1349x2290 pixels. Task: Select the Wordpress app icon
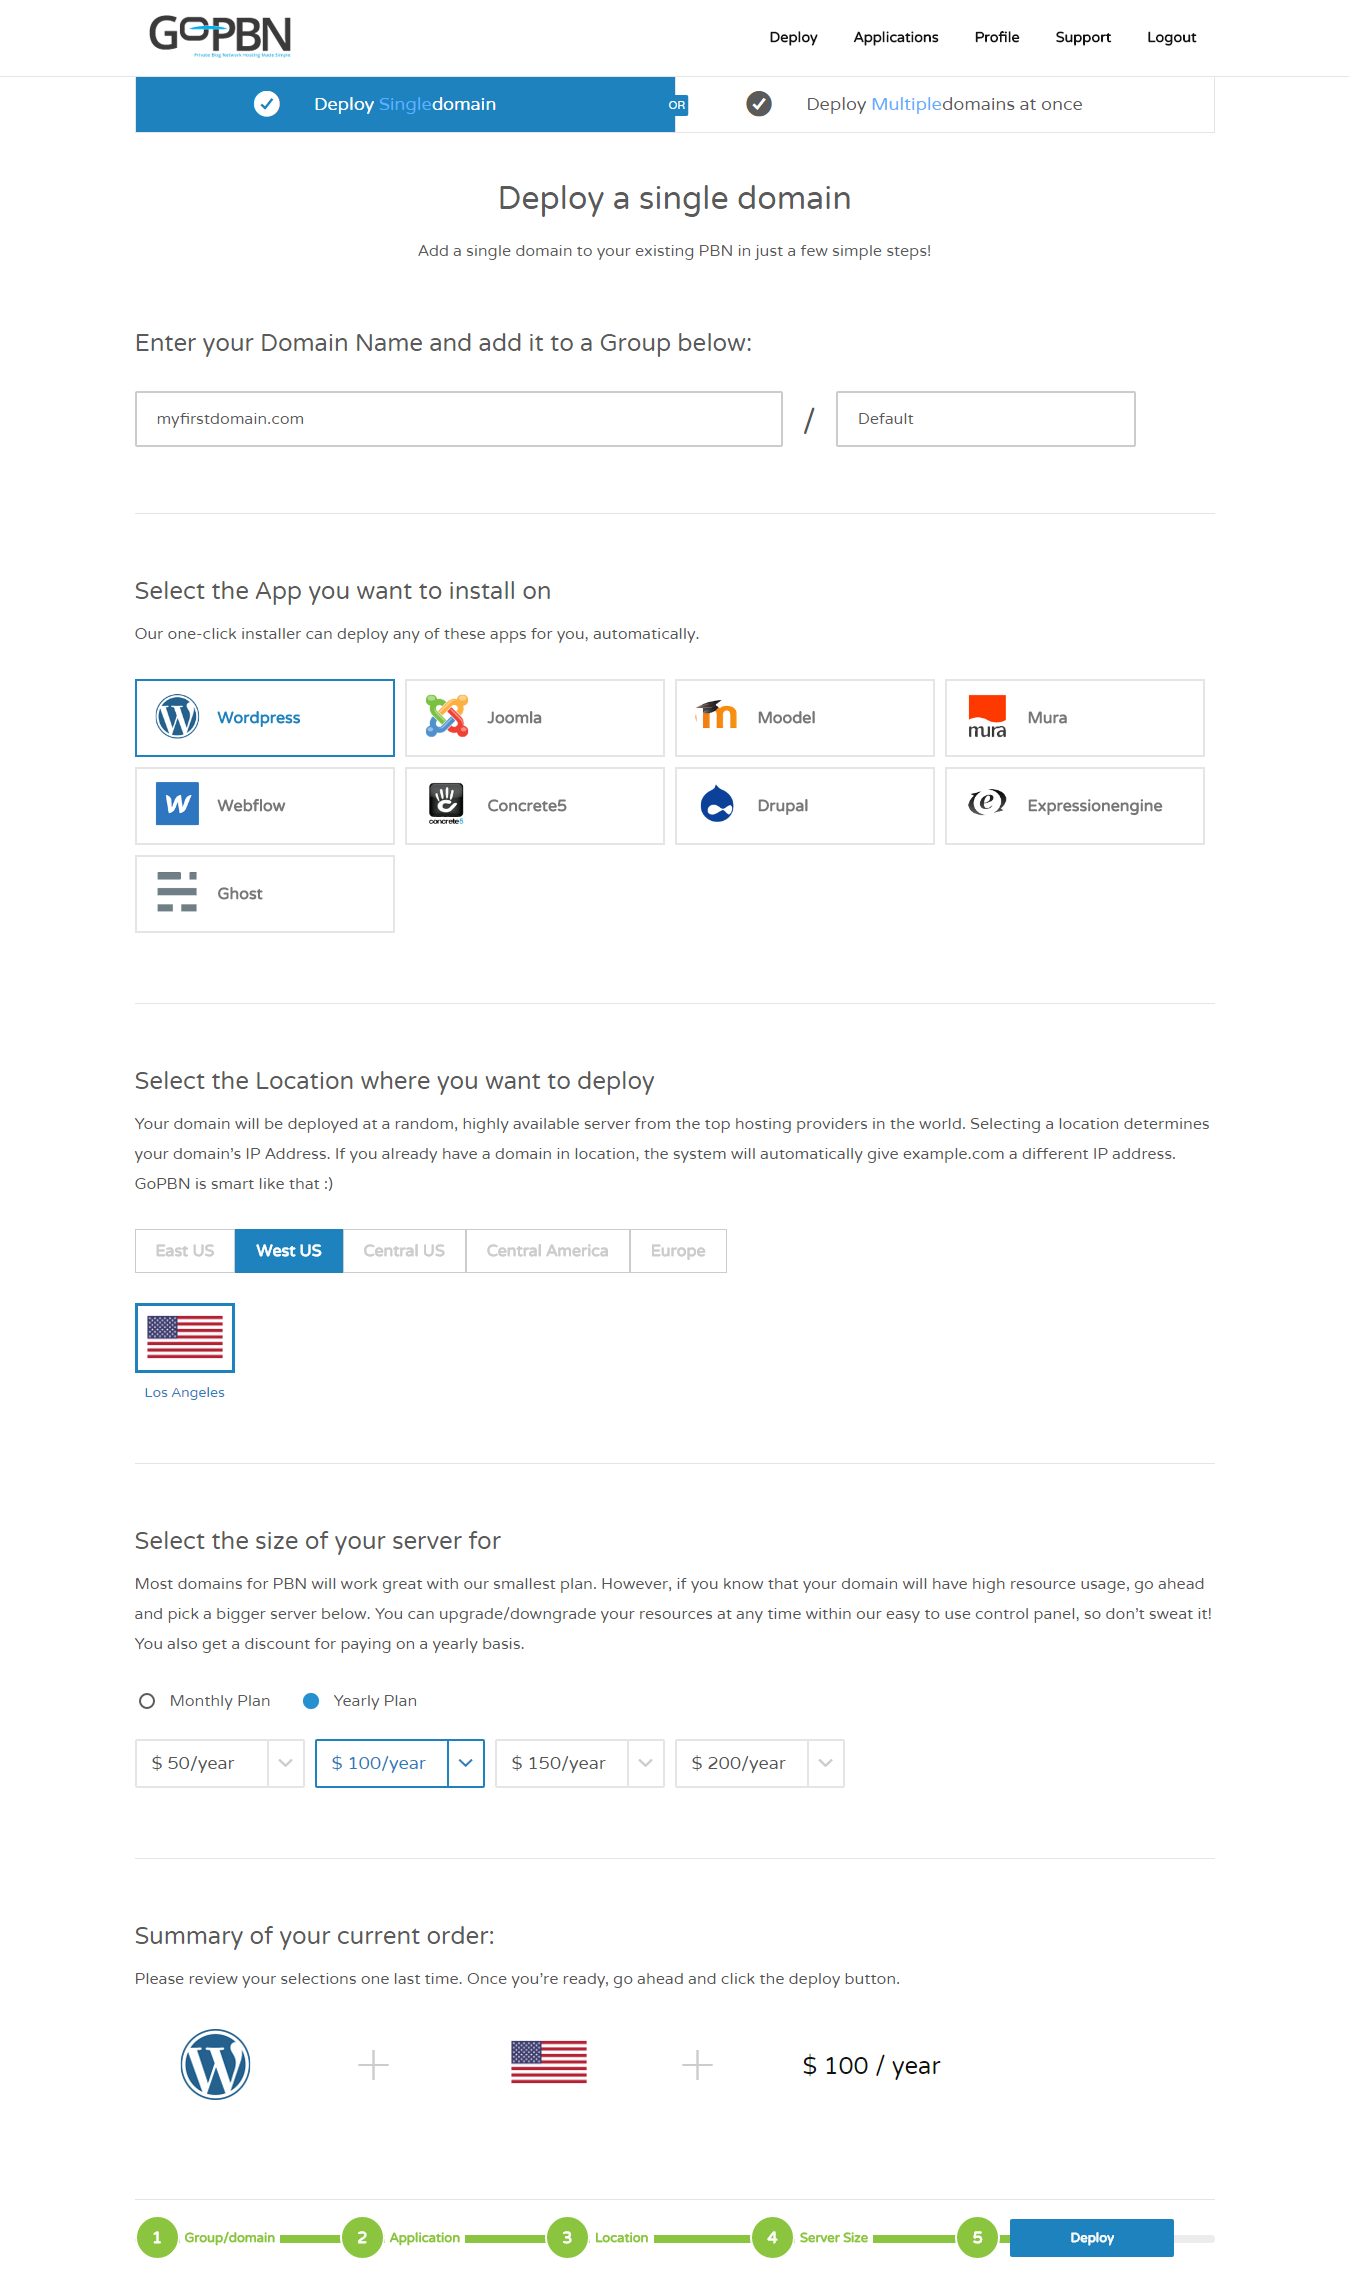click(177, 717)
